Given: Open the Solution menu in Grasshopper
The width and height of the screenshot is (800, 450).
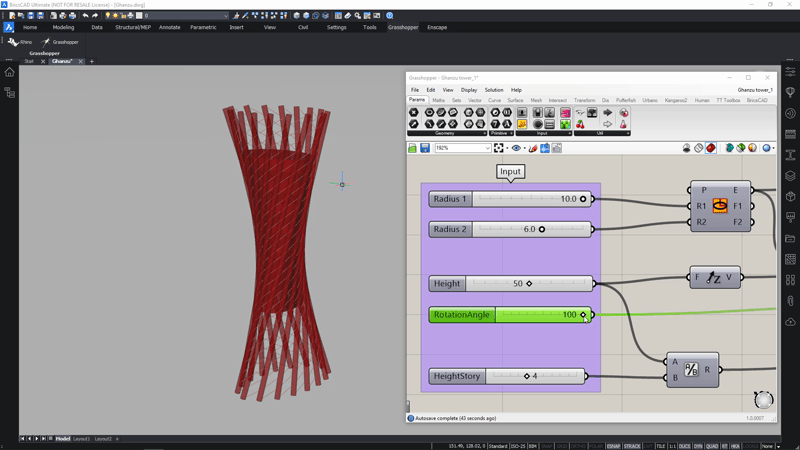Looking at the screenshot, I should (494, 90).
